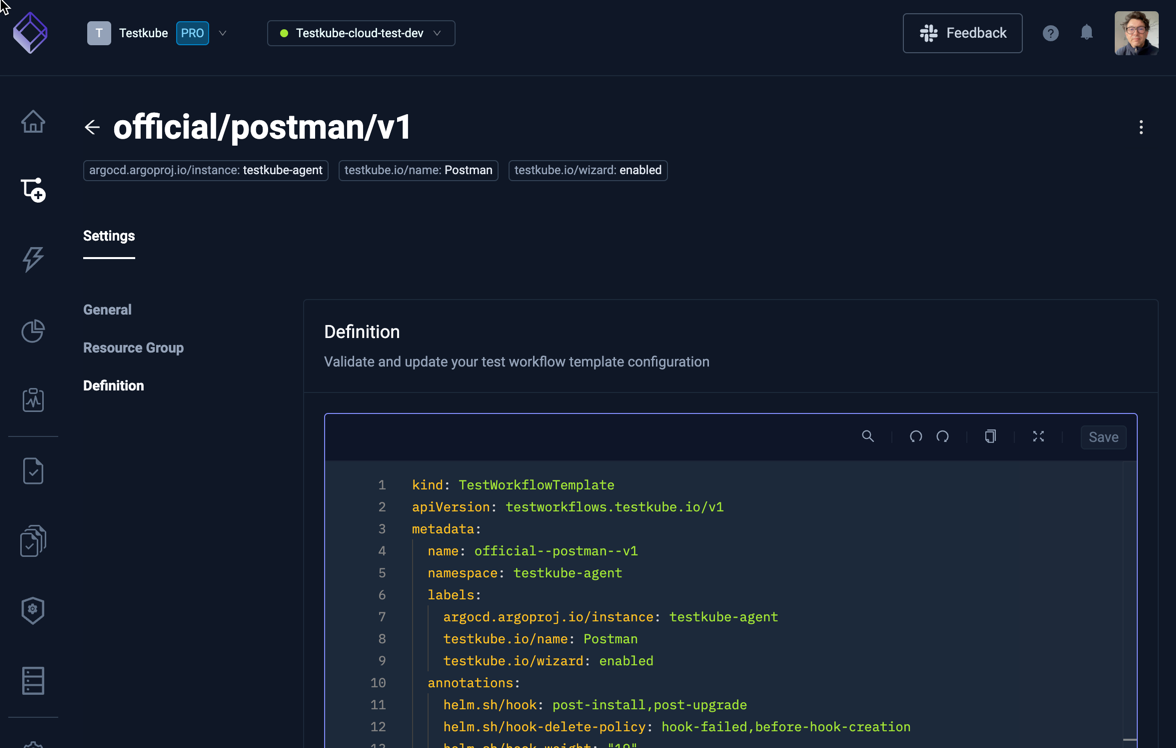Open the notifications bell
Image resolution: width=1176 pixels, height=748 pixels.
click(1086, 33)
